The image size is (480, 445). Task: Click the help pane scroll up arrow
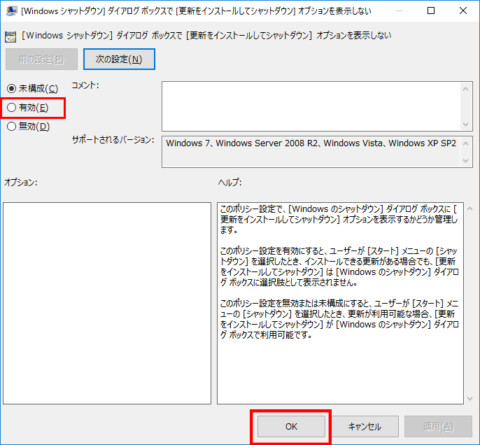click(470, 209)
